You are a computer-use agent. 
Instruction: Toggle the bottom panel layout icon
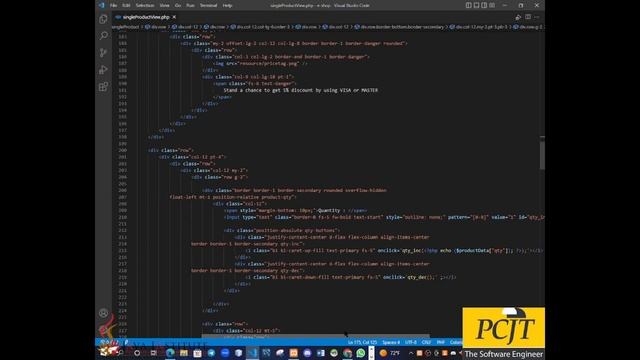[476, 5]
